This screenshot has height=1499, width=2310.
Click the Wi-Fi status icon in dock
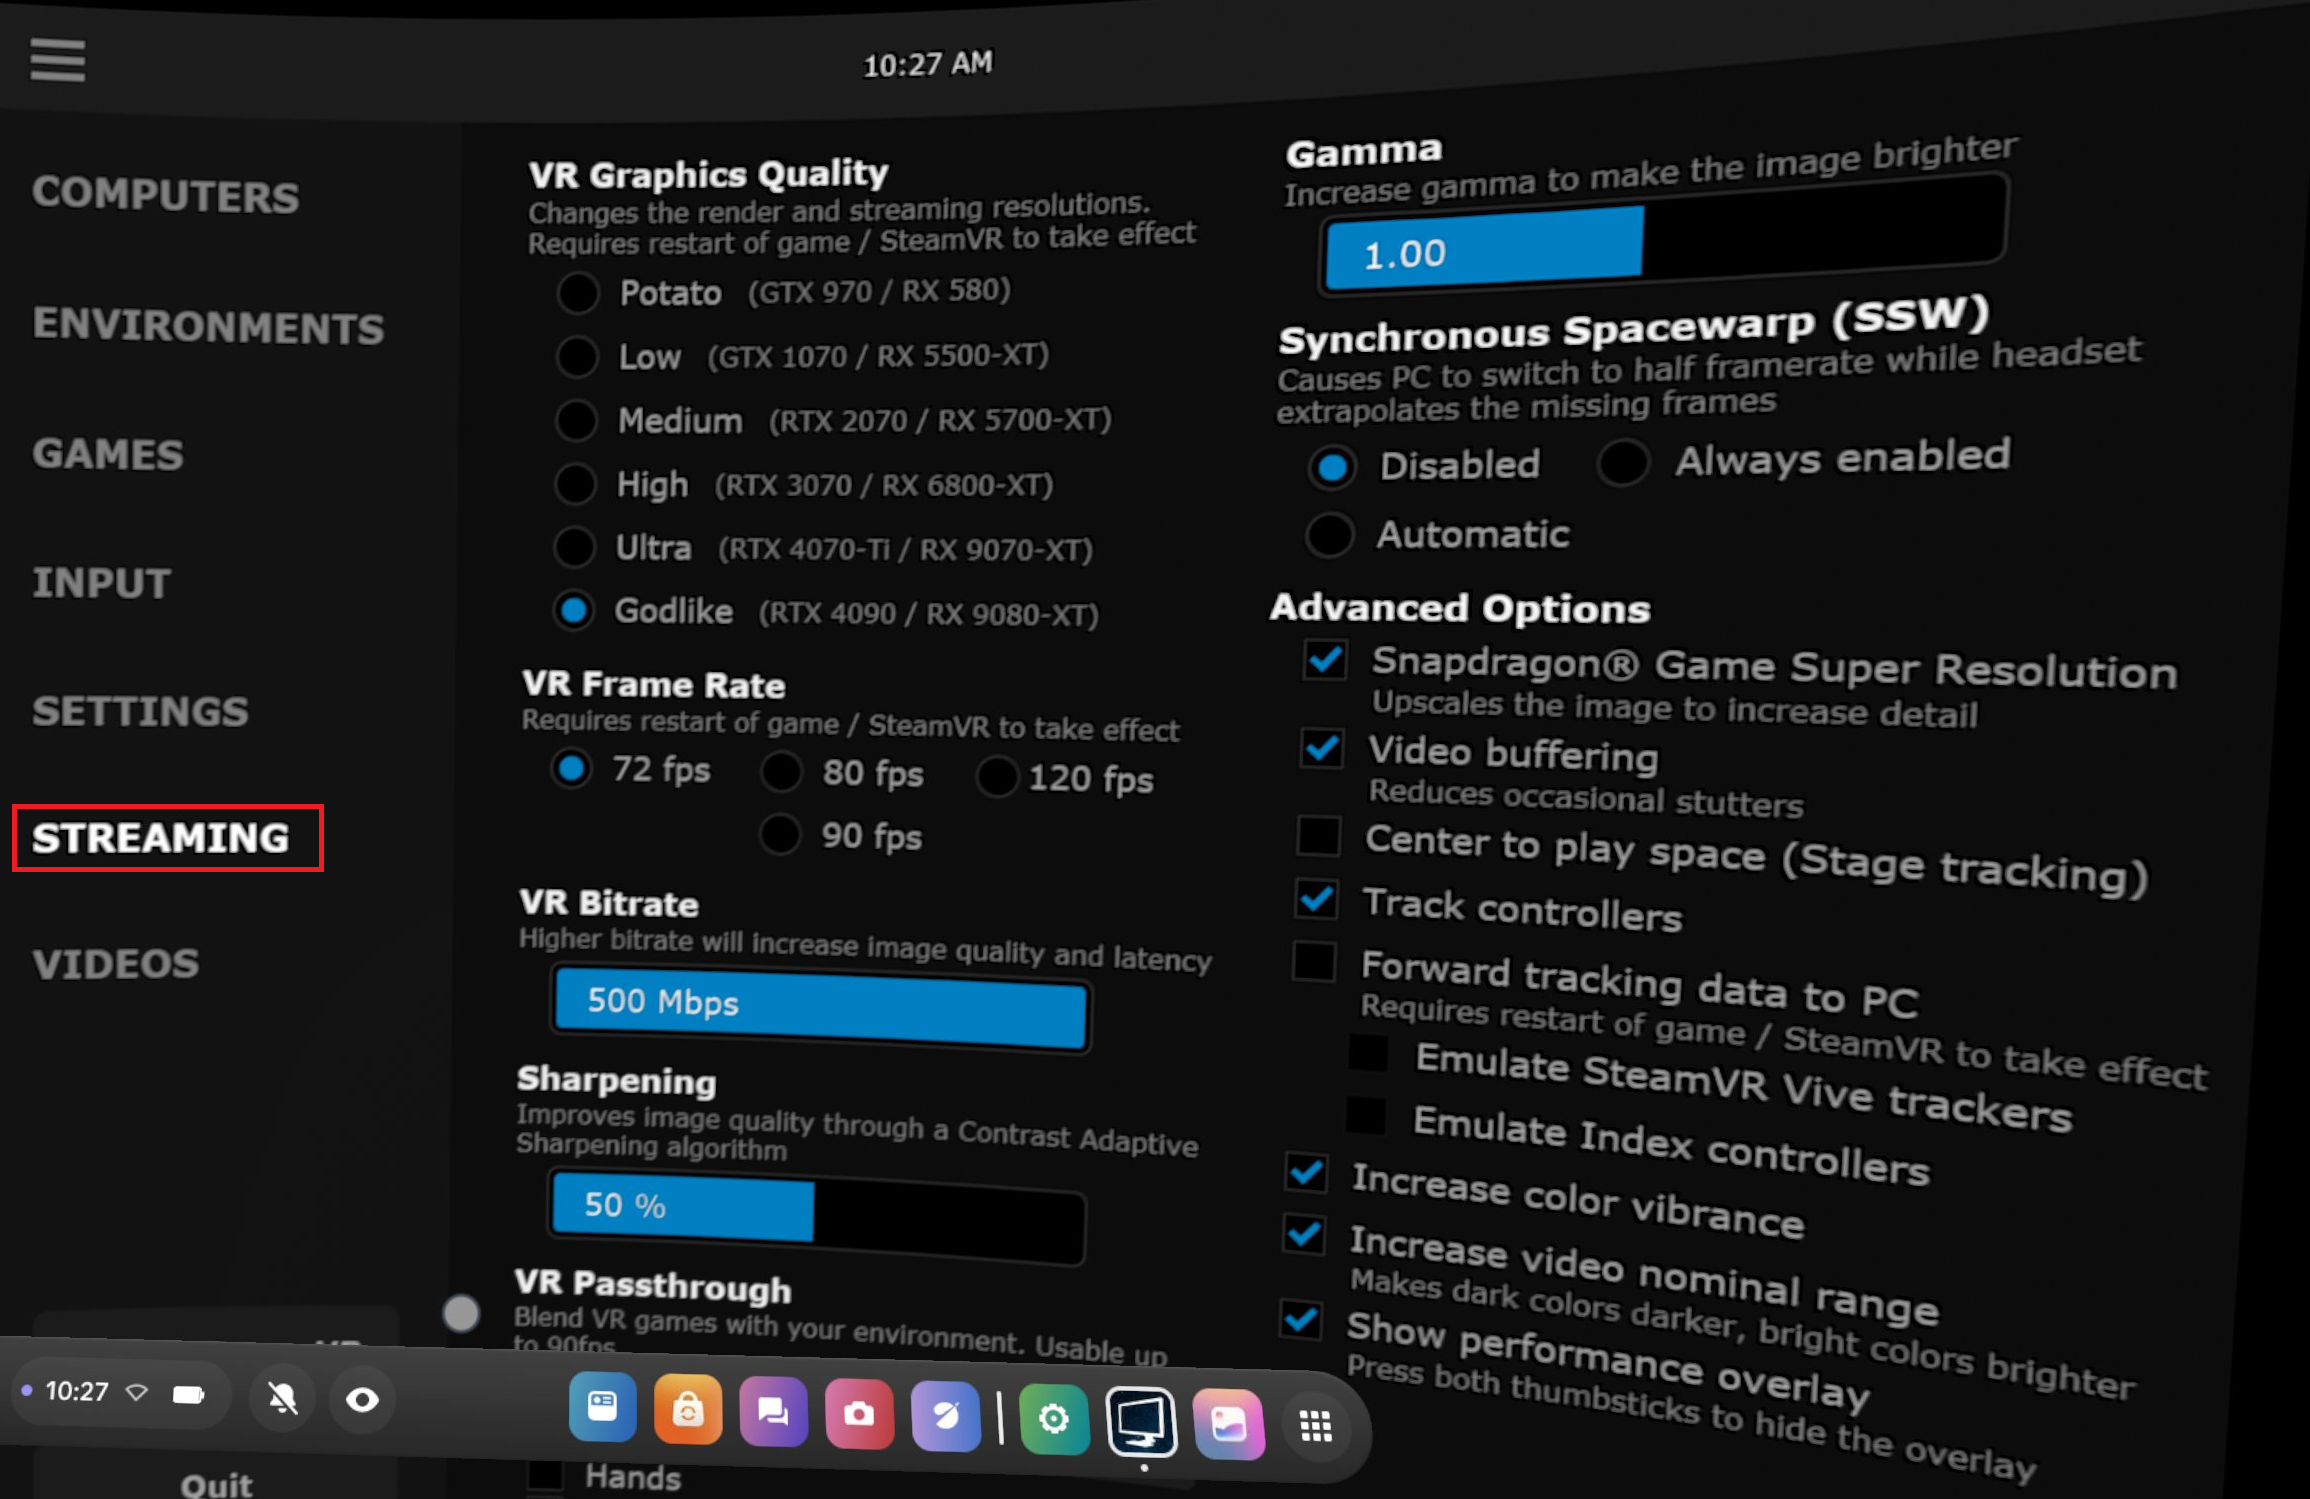(137, 1392)
